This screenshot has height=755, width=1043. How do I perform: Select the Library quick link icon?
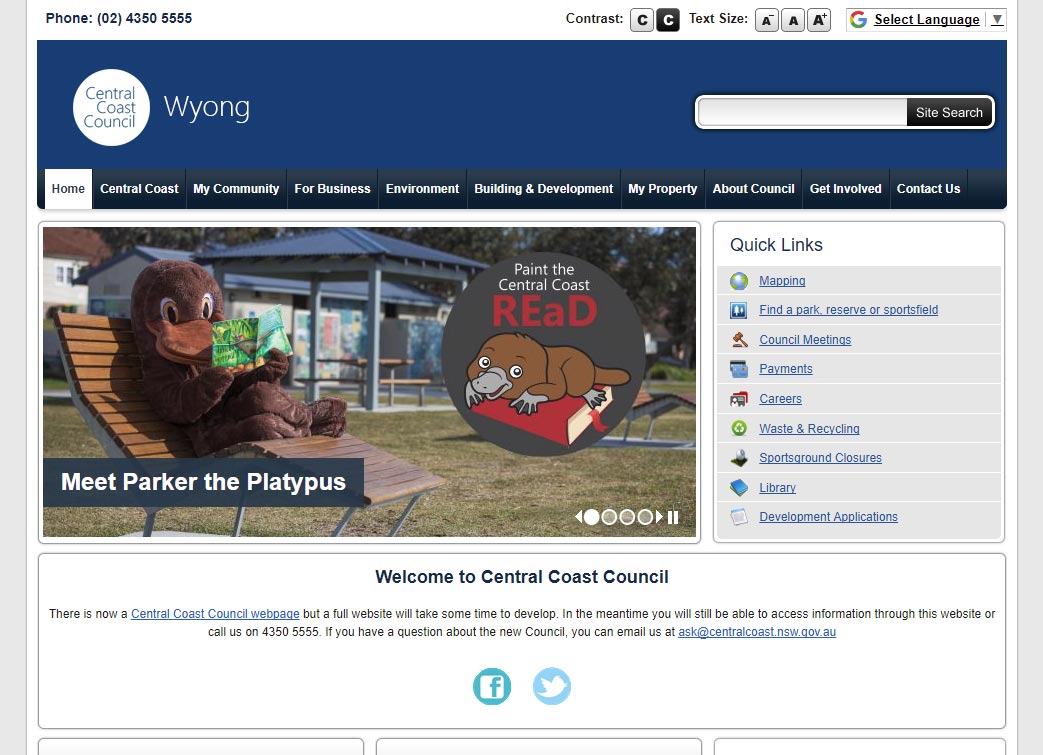coord(738,487)
